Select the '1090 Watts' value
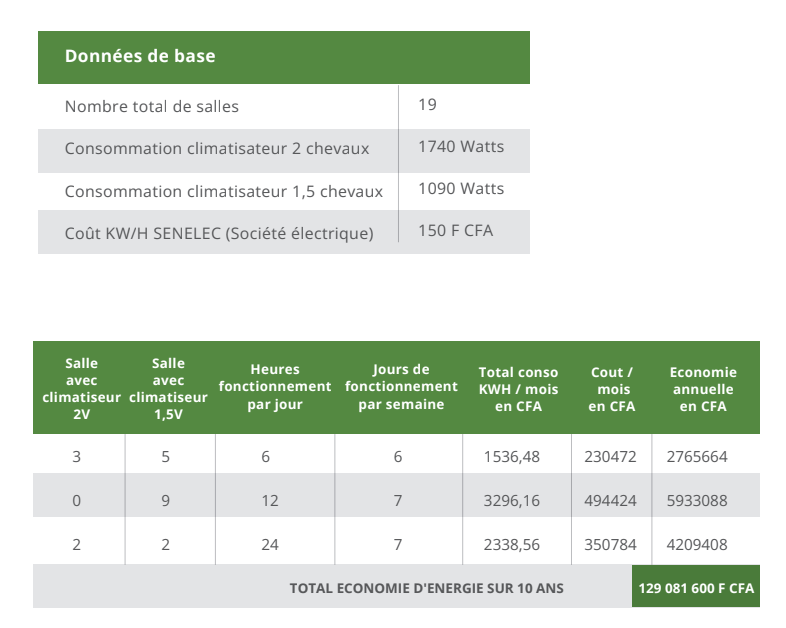Screen dimensions: 786x628 461,189
